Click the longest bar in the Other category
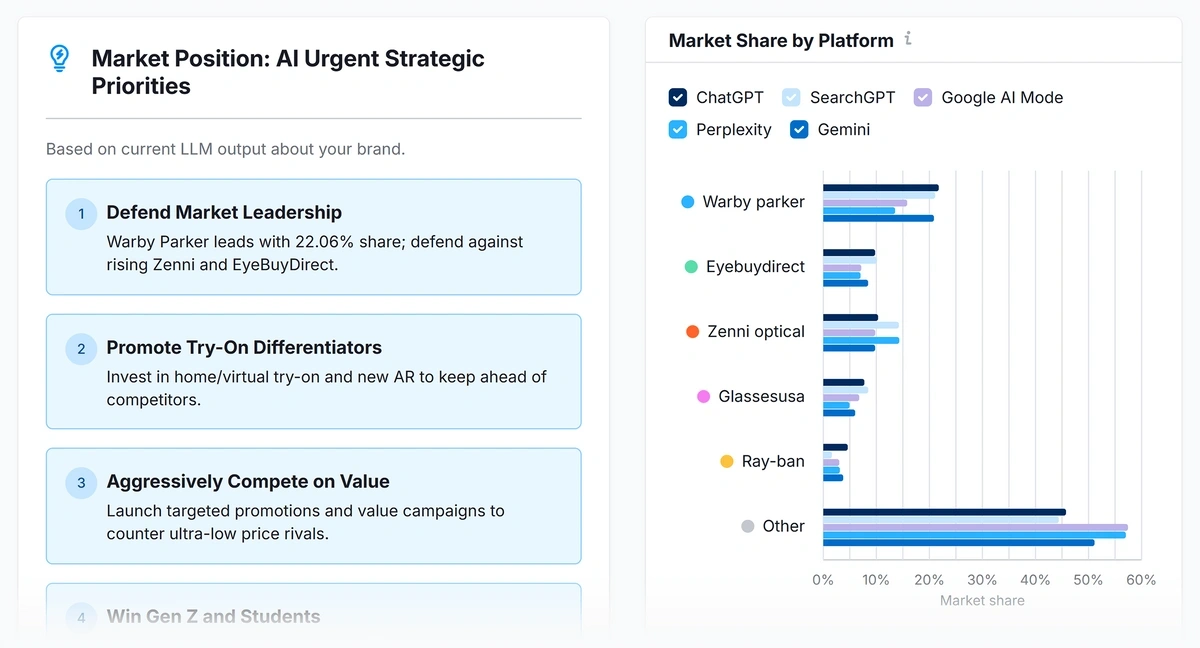The height and width of the screenshot is (648, 1200). pos(975,525)
